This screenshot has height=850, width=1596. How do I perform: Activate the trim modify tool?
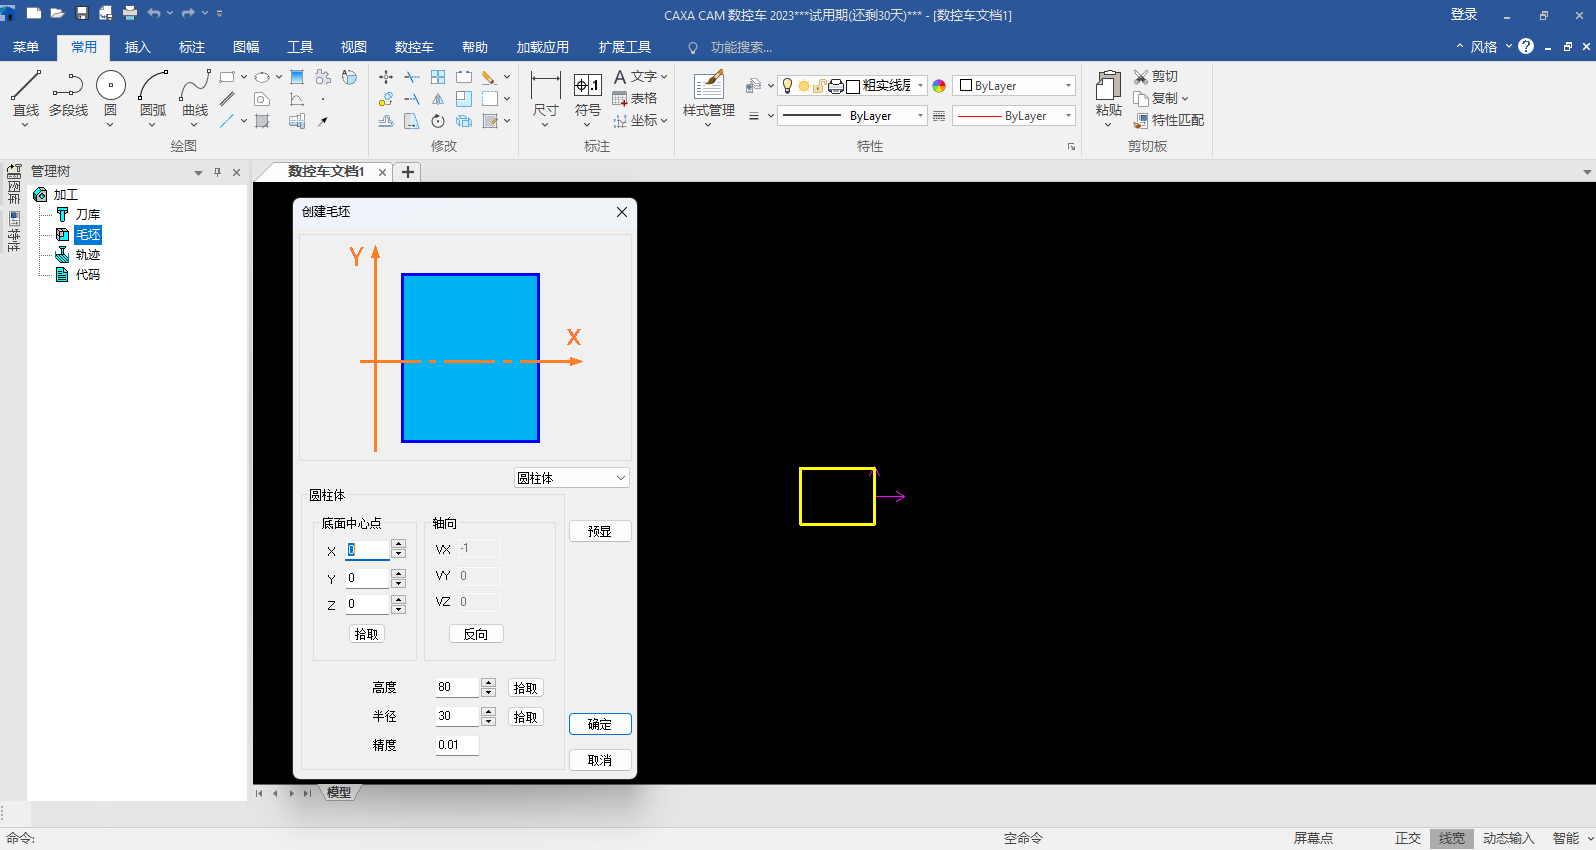pyautogui.click(x=412, y=77)
